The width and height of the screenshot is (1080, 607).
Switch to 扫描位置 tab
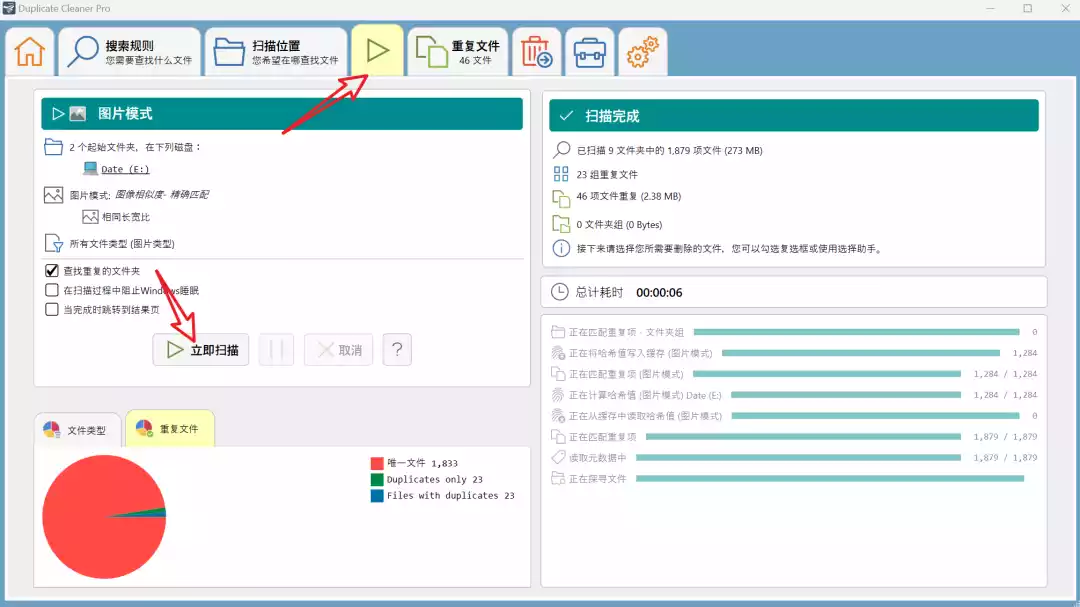pos(276,52)
